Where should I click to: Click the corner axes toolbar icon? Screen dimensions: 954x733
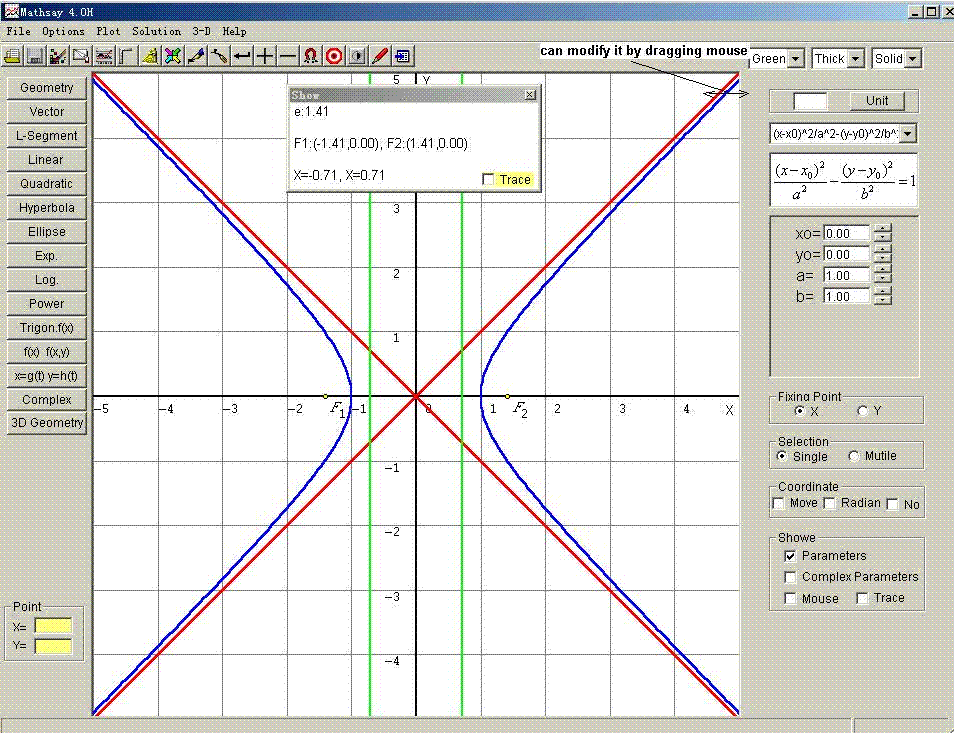pos(127,57)
